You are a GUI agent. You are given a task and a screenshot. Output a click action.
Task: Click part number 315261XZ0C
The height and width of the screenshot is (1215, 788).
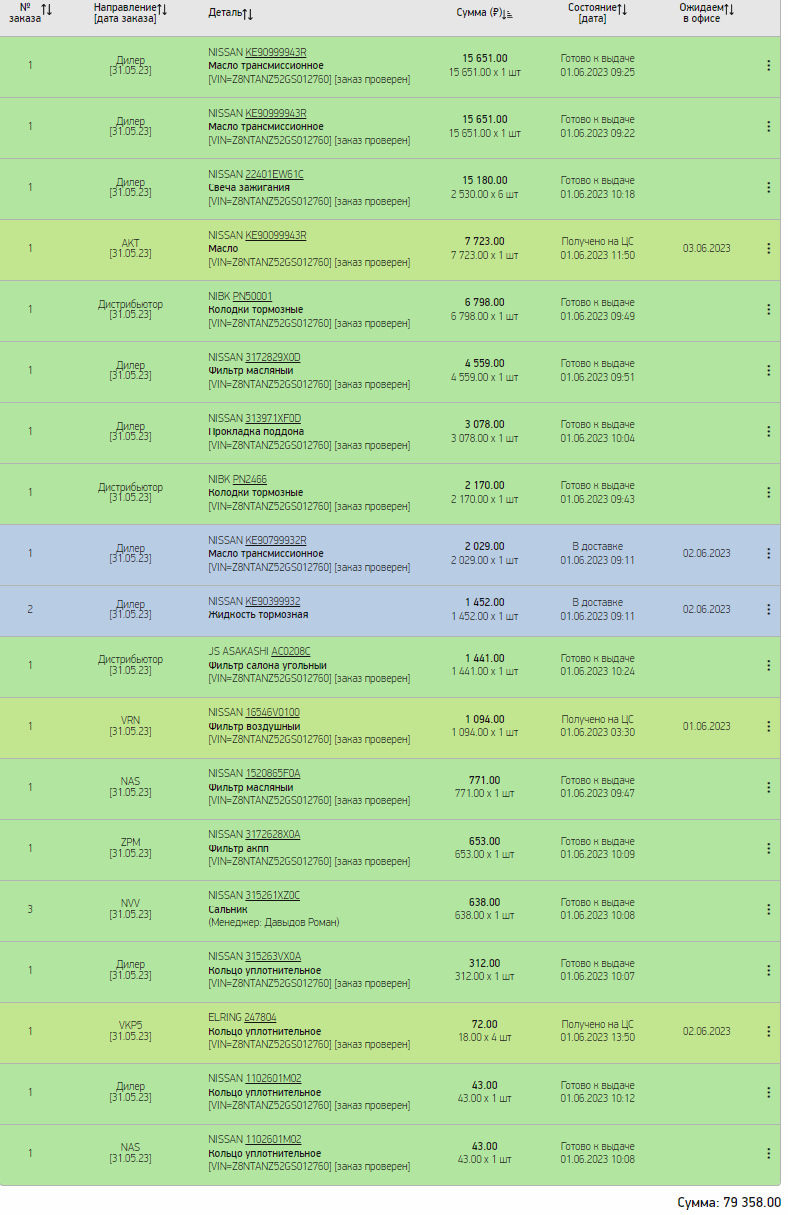pyautogui.click(x=273, y=895)
